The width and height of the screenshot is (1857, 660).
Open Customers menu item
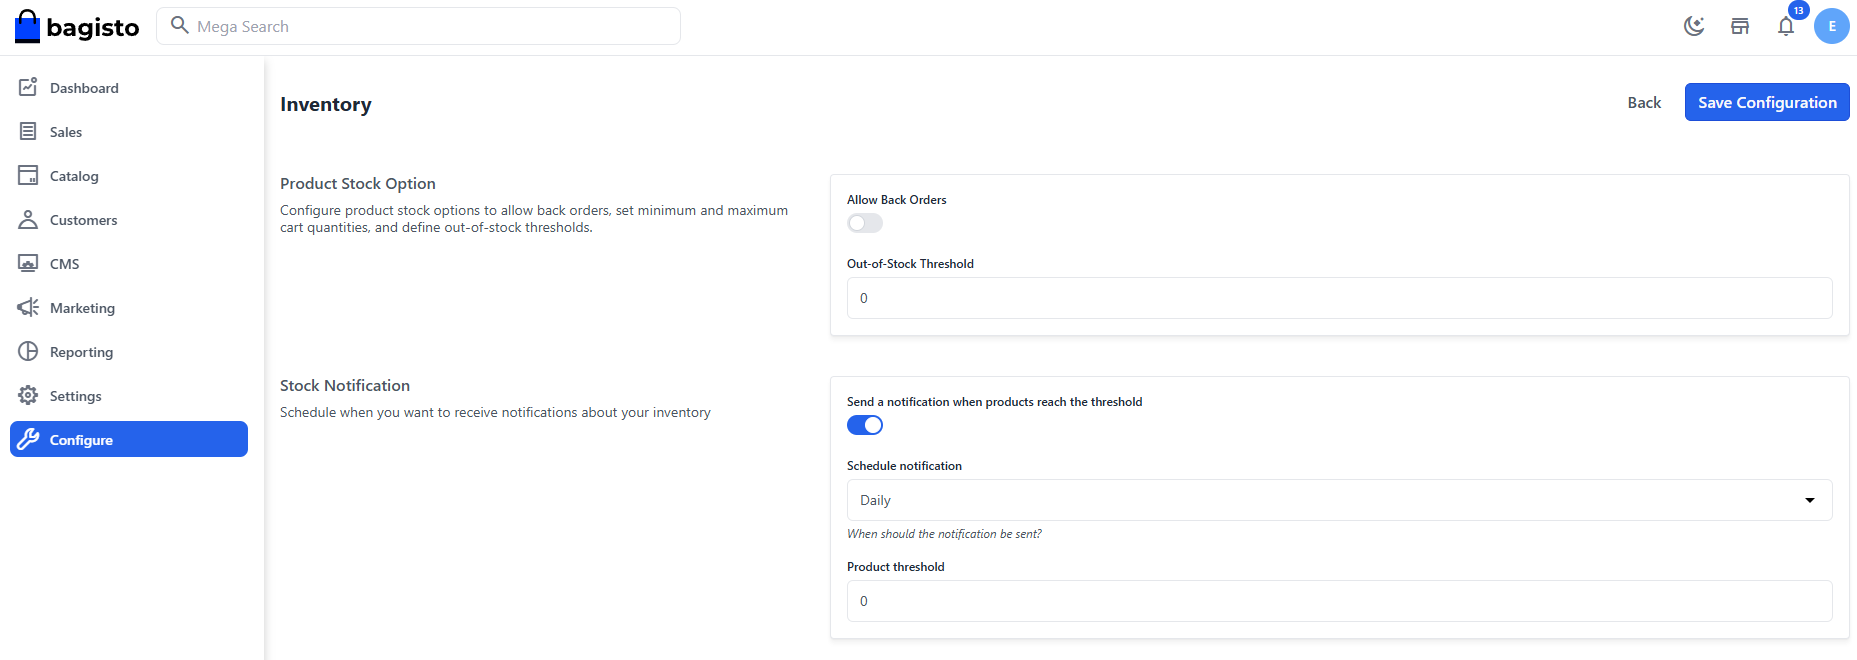click(x=83, y=220)
